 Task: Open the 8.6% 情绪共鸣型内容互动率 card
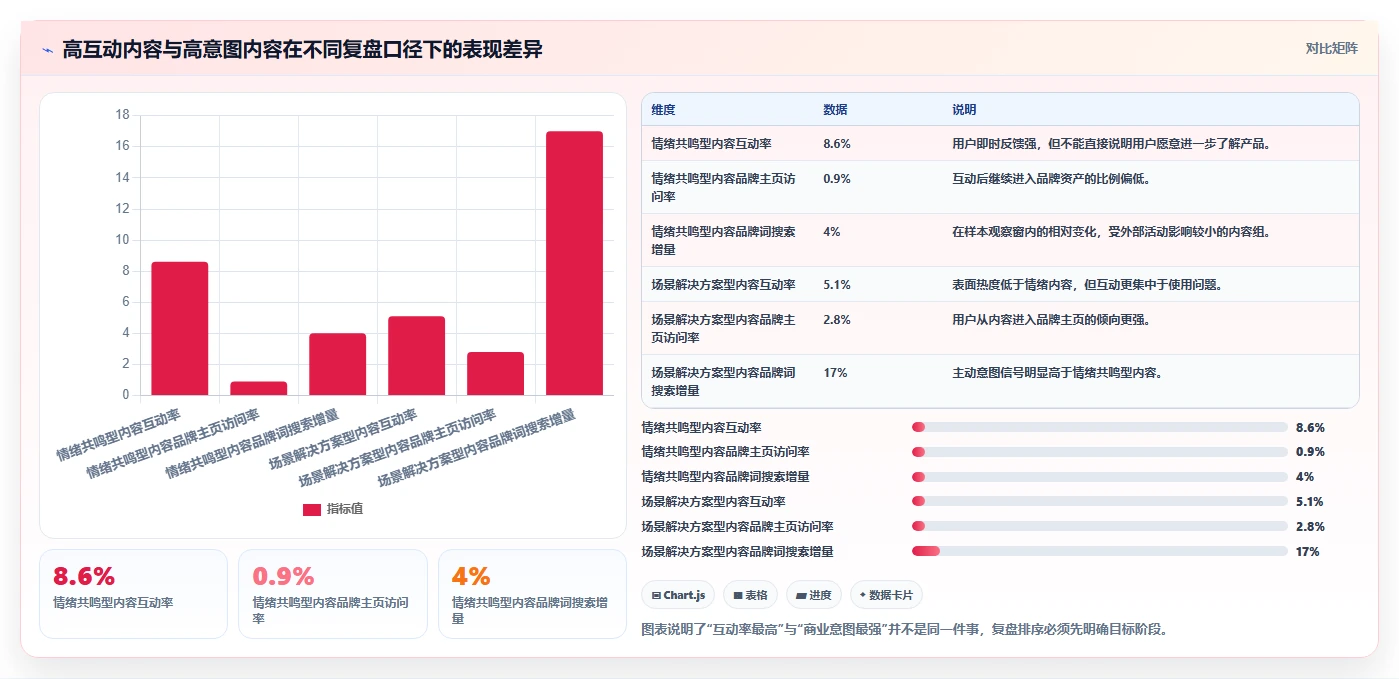pos(133,593)
